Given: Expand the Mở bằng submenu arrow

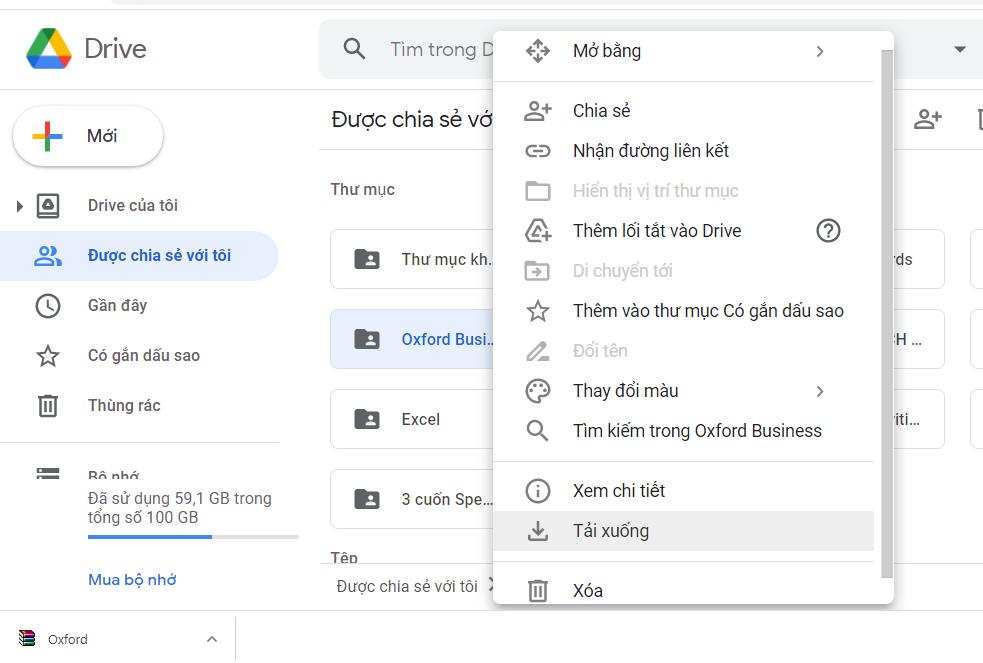Looking at the screenshot, I should pos(820,51).
